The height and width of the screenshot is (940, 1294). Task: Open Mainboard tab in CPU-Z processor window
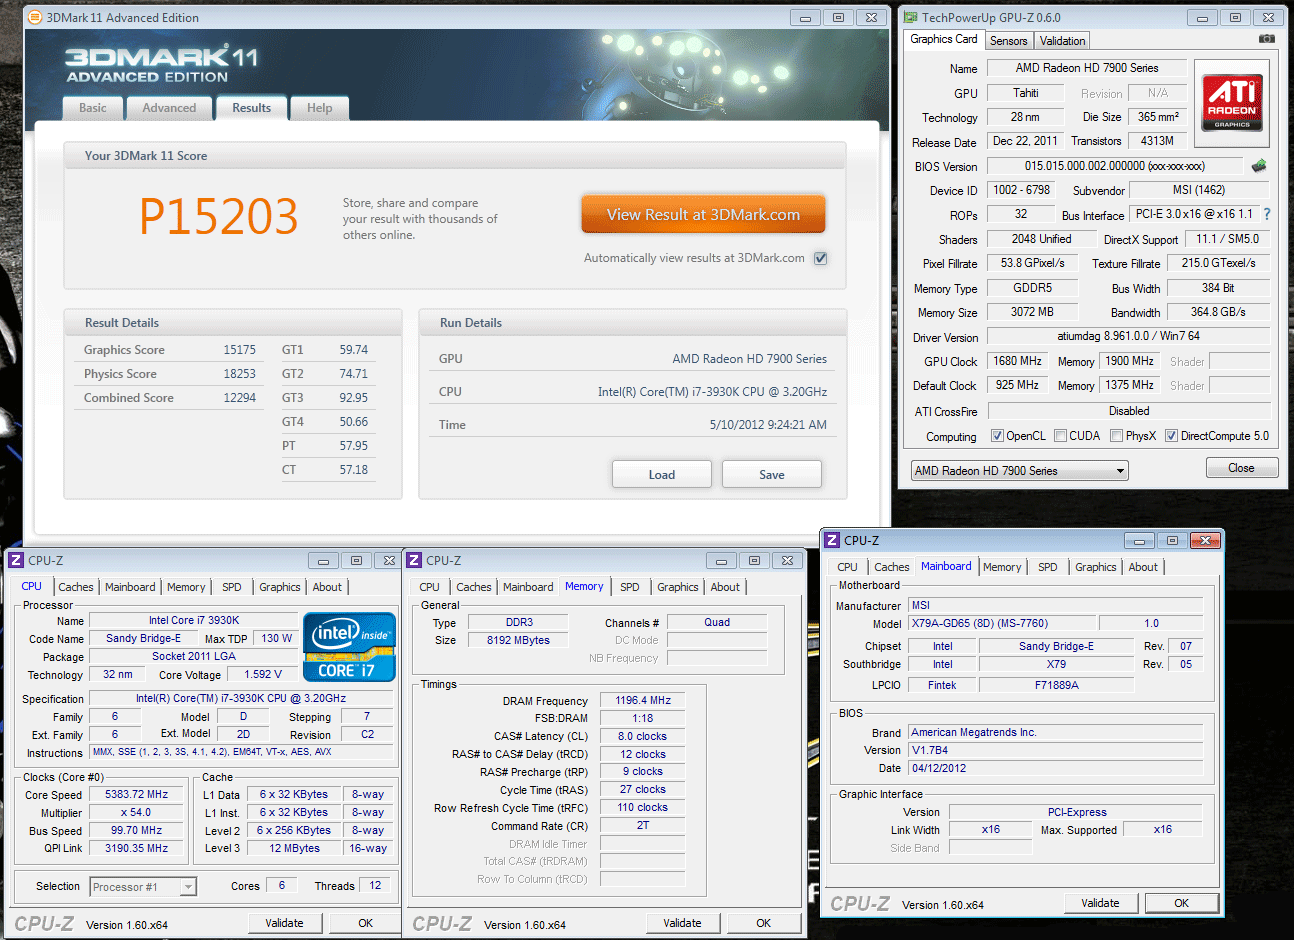130,587
